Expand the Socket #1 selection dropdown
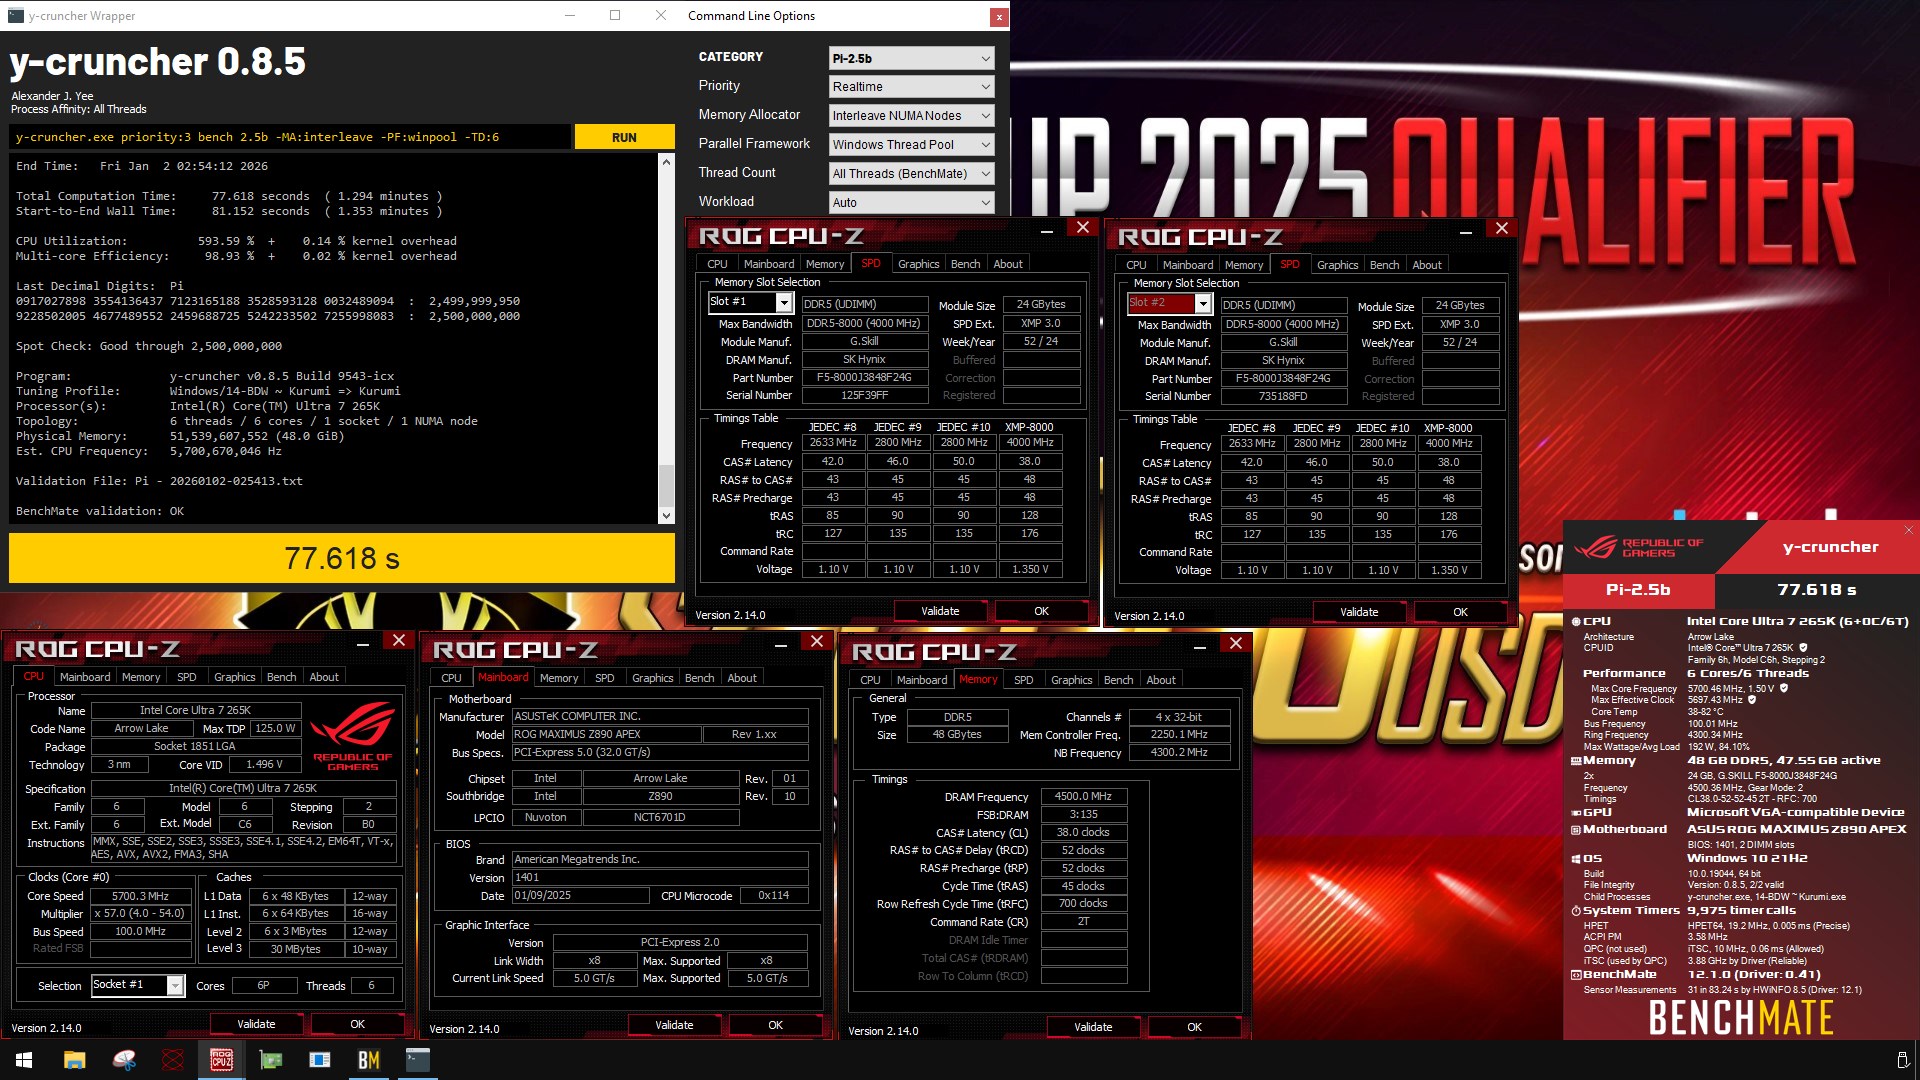Screen dimensions: 1920x1080 click(x=138, y=986)
